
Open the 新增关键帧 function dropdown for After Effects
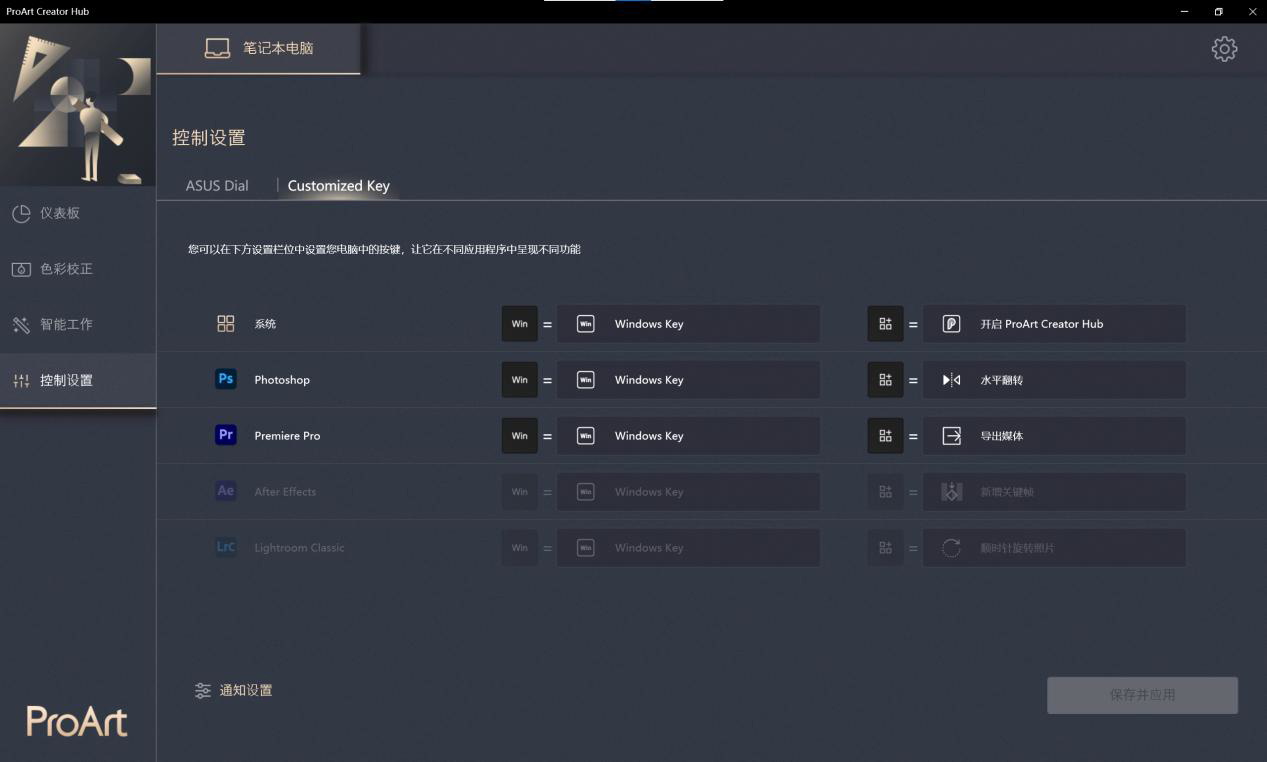click(1054, 492)
